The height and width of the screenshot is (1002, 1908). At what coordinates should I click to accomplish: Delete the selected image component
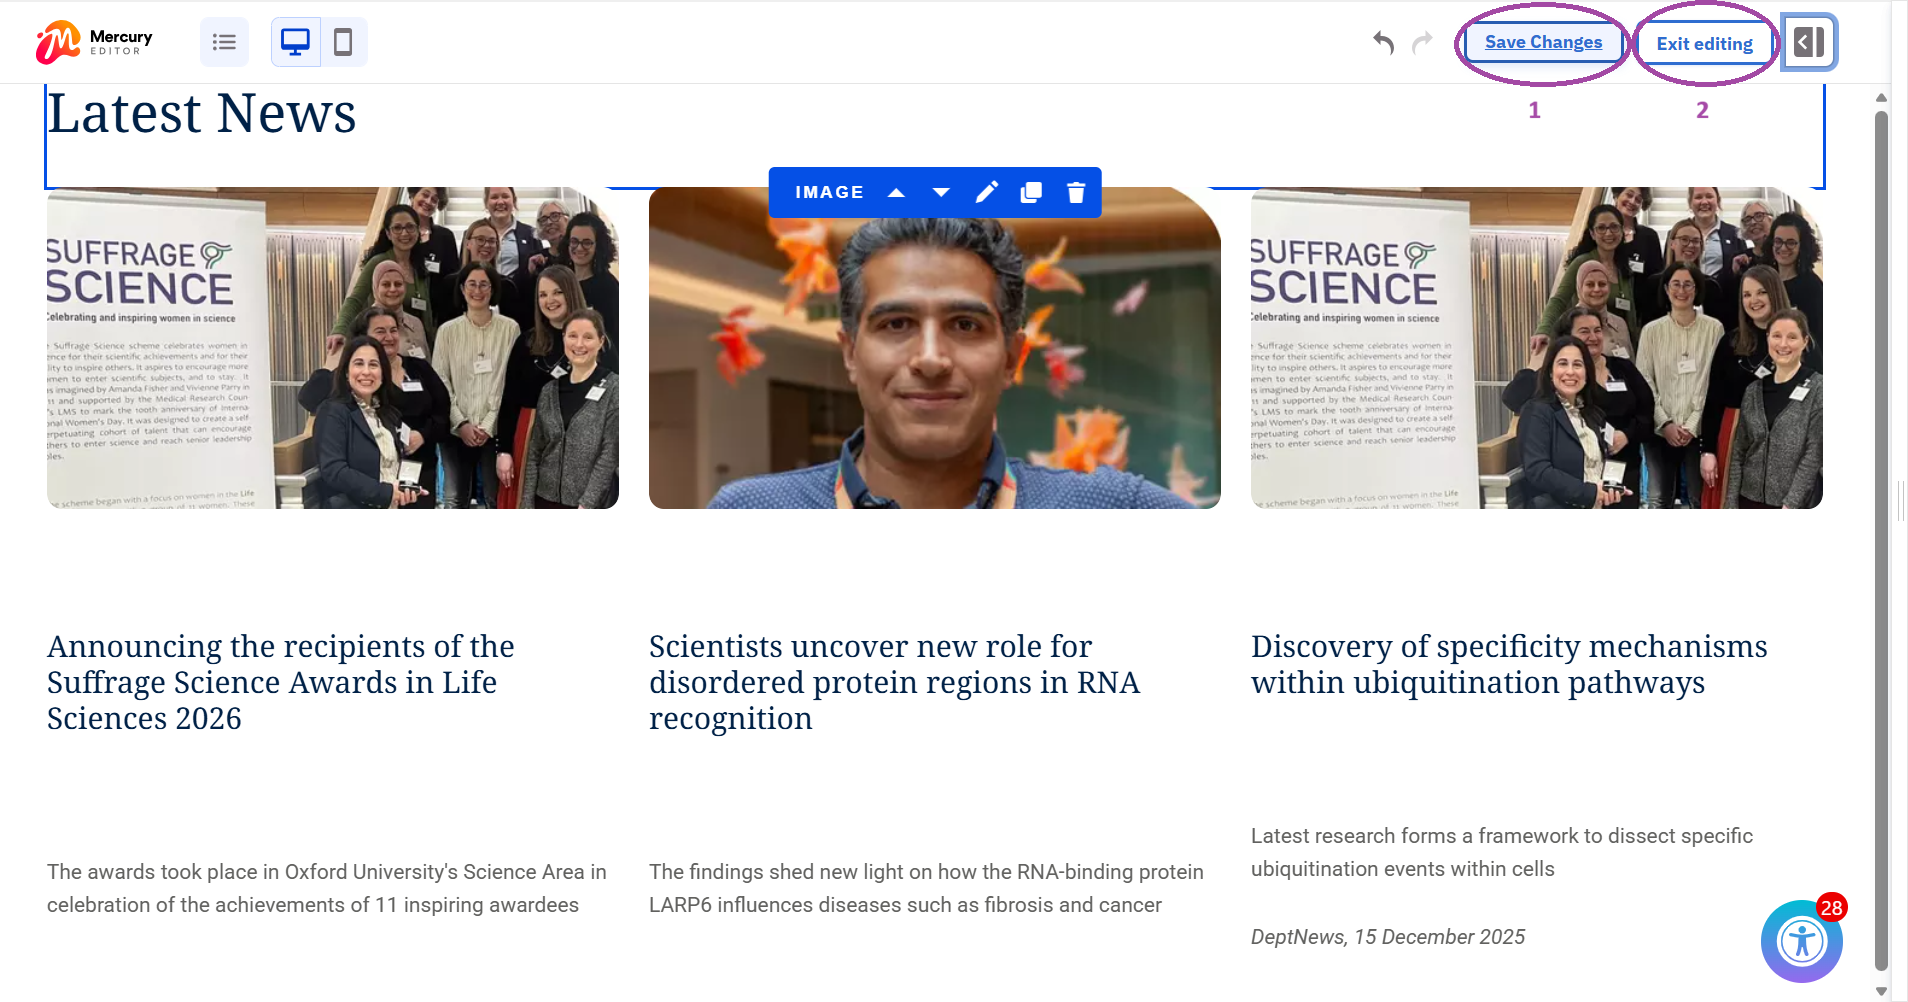[x=1076, y=192]
